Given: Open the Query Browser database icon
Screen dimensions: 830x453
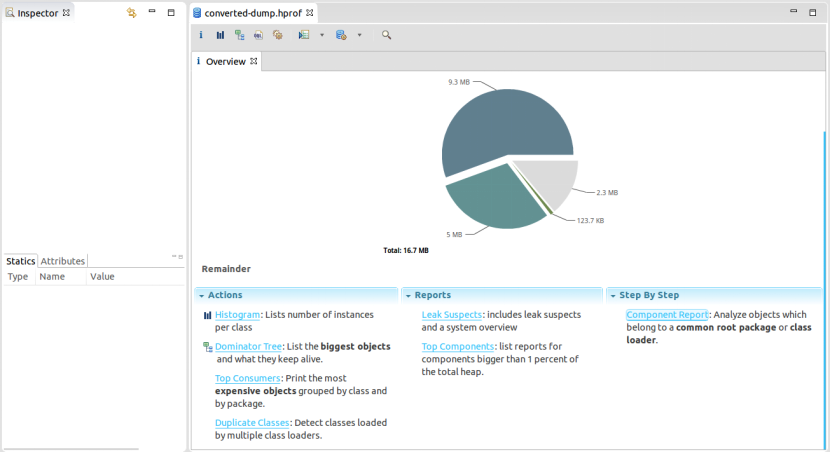Looking at the screenshot, I should point(341,35).
